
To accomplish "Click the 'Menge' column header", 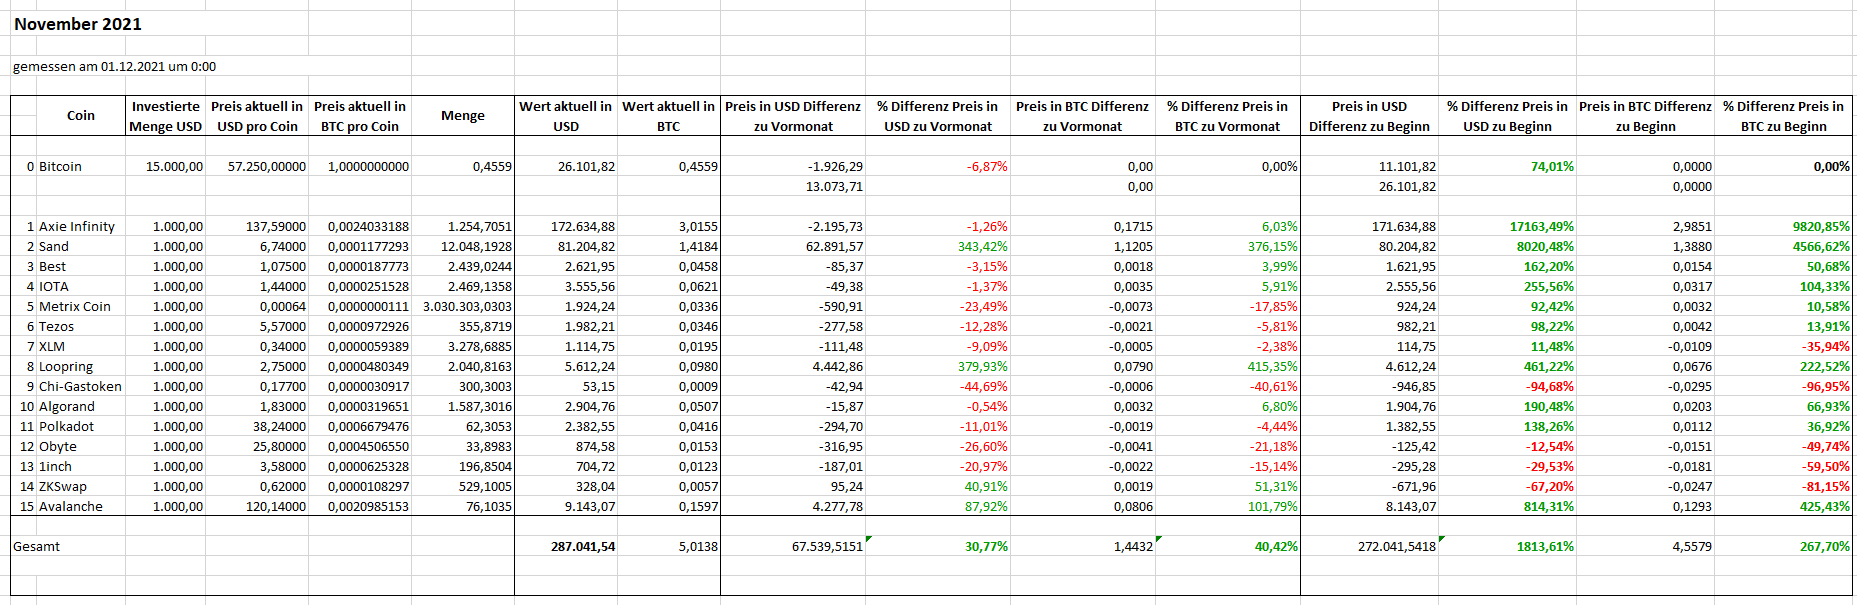I will click(463, 116).
